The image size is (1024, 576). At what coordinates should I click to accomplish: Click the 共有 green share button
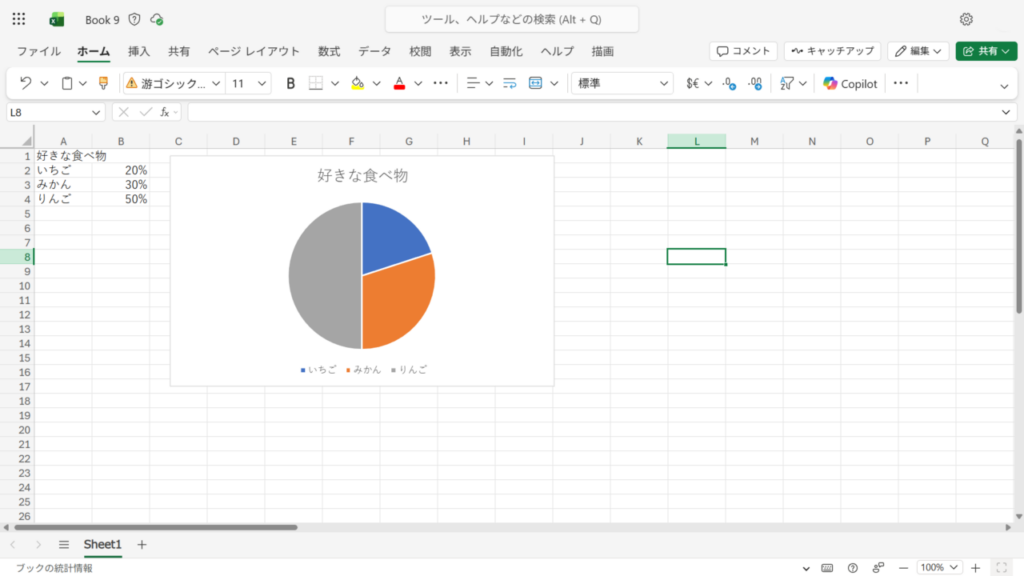pos(979,51)
